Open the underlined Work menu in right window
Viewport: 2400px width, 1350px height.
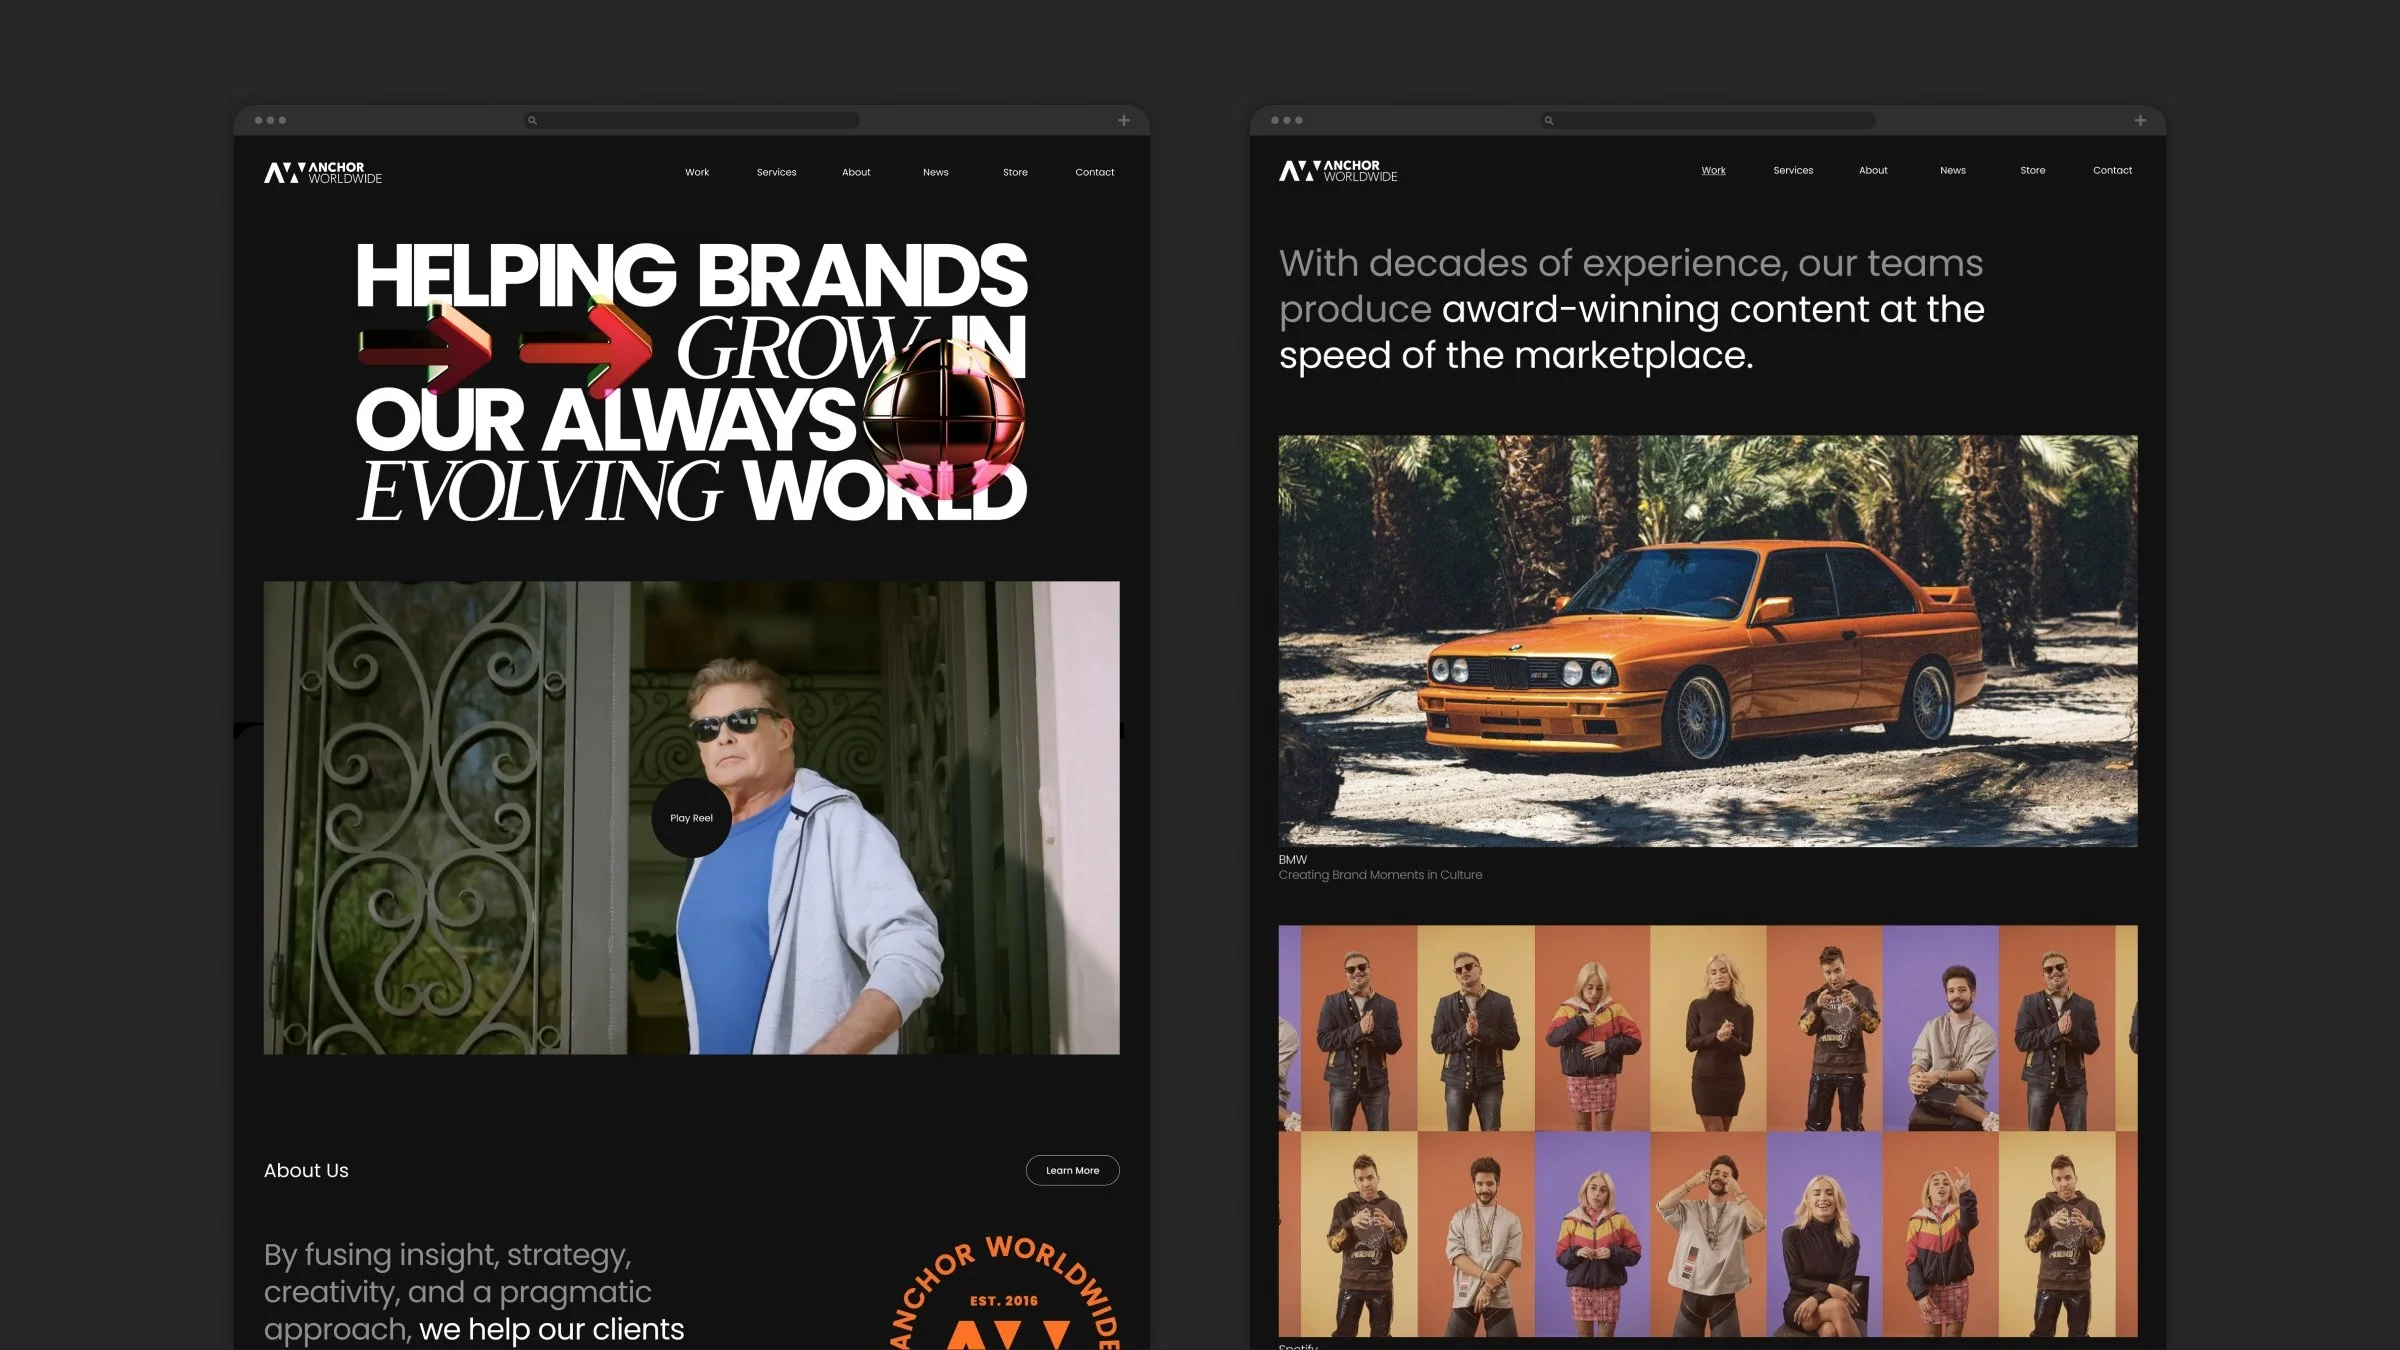click(x=1713, y=171)
